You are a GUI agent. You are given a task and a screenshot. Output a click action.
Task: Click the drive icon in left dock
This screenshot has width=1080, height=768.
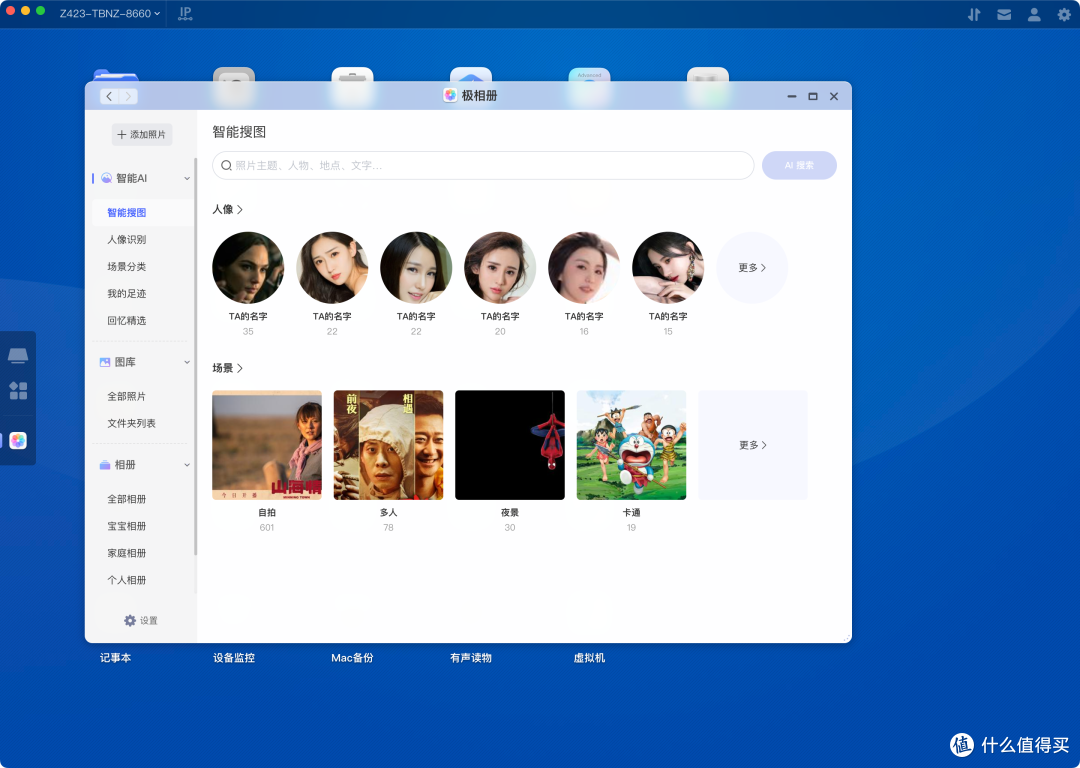click(x=18, y=355)
